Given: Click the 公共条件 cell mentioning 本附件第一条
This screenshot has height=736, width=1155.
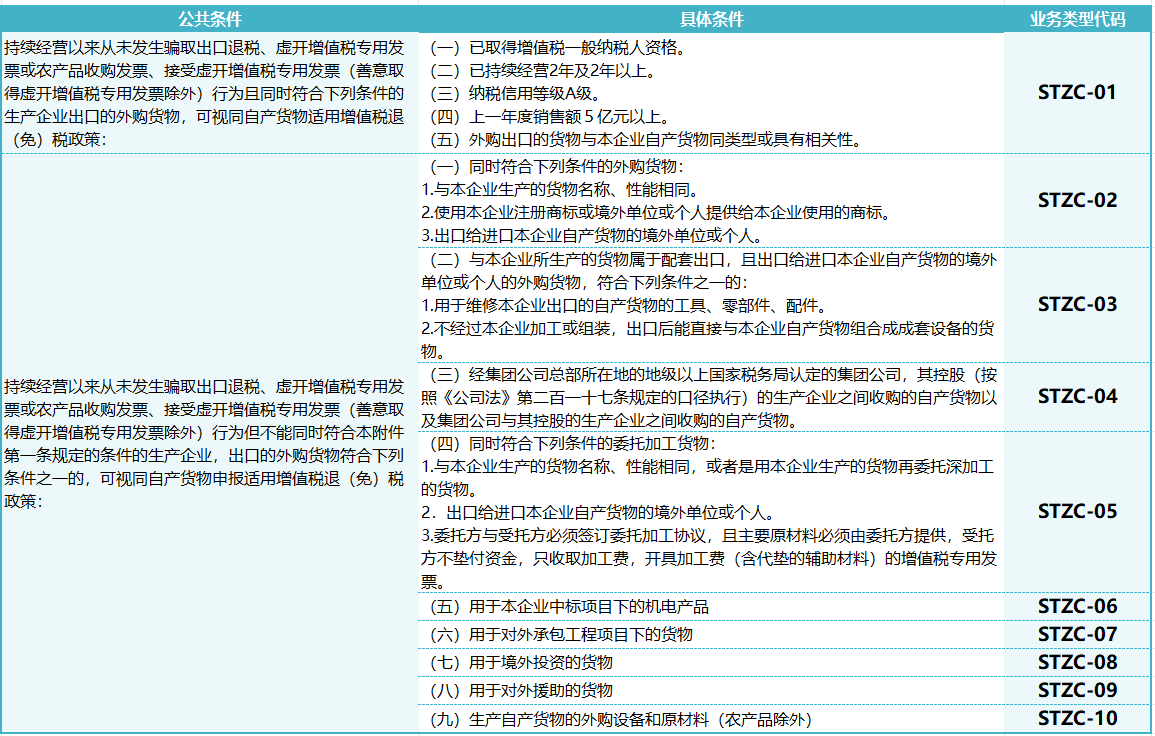Looking at the screenshot, I should click(x=210, y=443).
